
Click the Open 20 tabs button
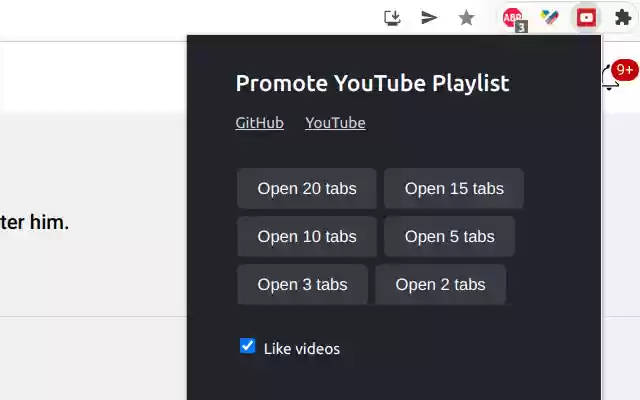click(x=307, y=189)
